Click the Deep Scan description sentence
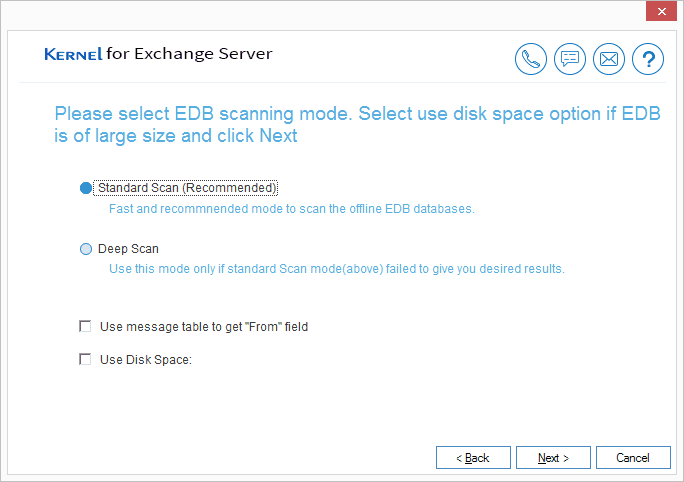Screen dimensions: 684x482 (x=336, y=269)
